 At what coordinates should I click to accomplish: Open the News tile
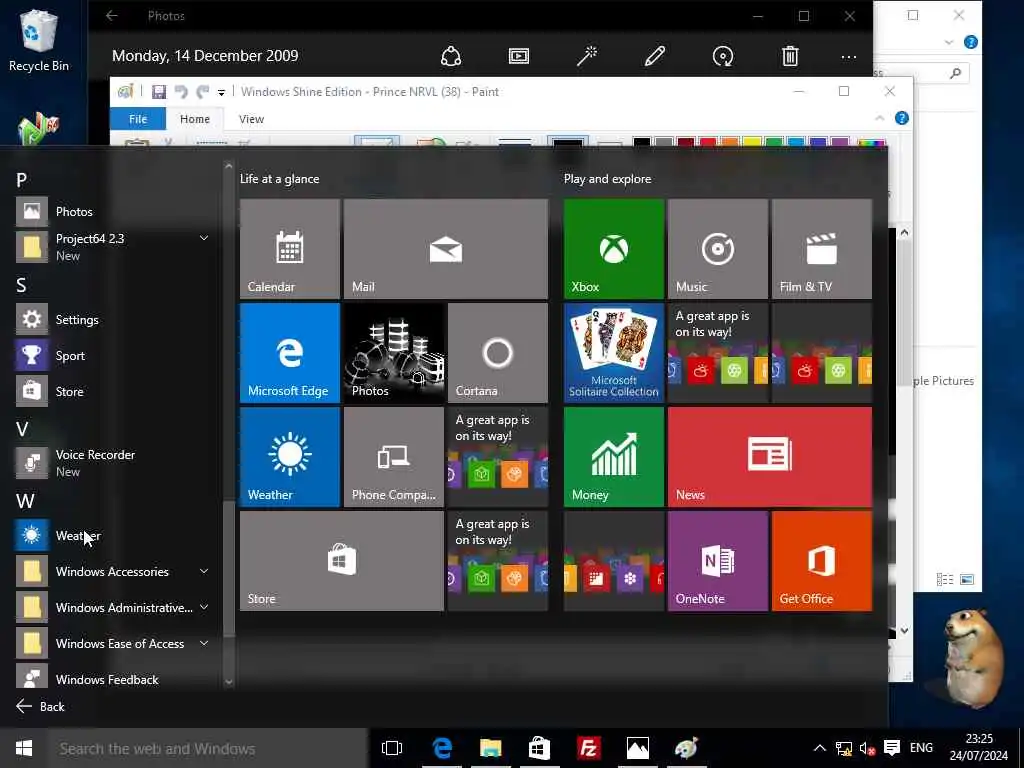770,456
